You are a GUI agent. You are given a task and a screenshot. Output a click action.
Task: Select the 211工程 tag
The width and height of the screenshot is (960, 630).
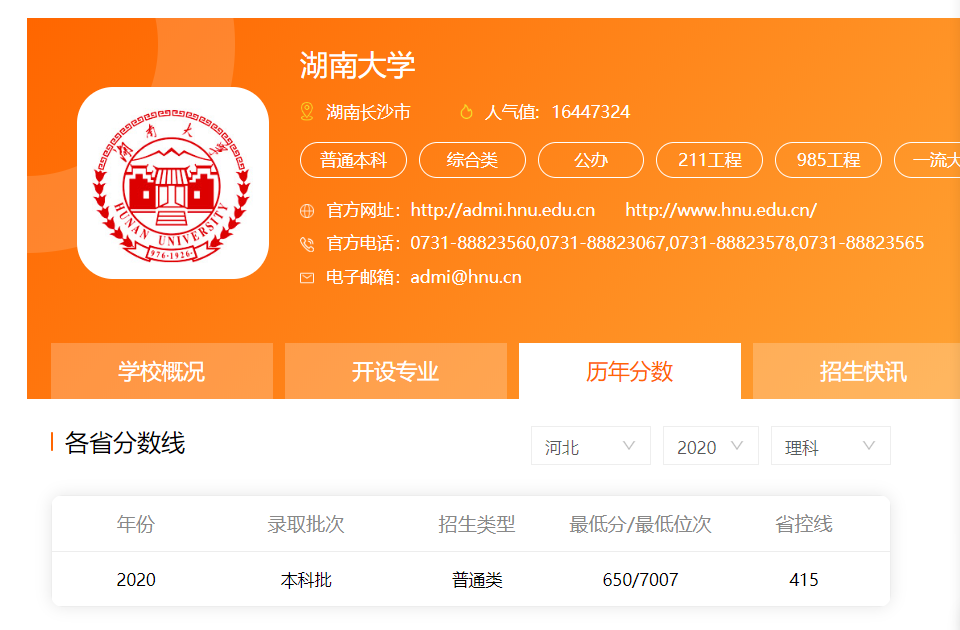click(710, 160)
